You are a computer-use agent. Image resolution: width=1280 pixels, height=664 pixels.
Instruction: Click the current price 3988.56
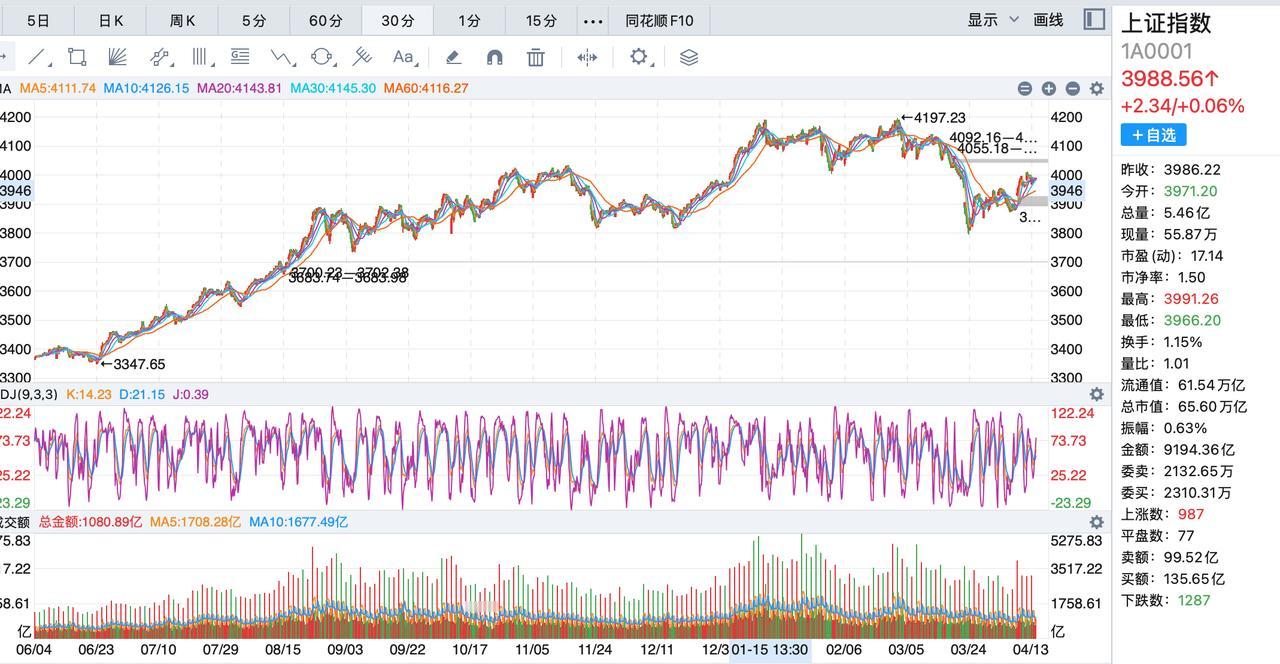(x=1170, y=79)
